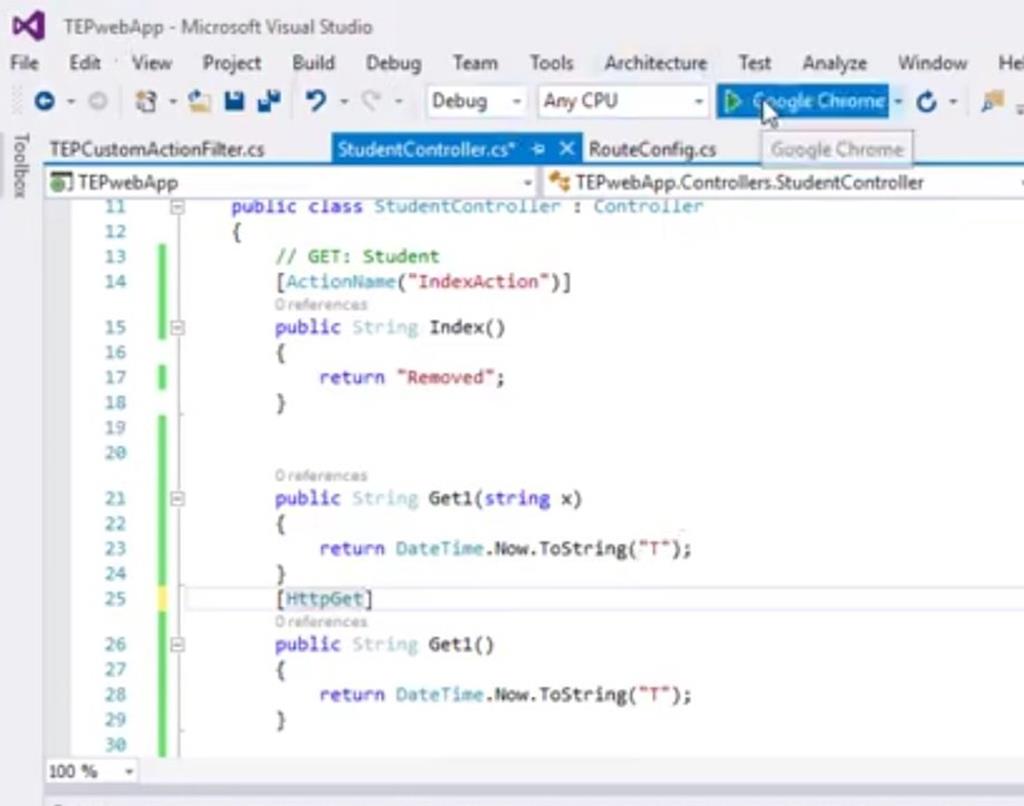Collapse the Index method outline
The width and height of the screenshot is (1024, 806).
(x=180, y=326)
